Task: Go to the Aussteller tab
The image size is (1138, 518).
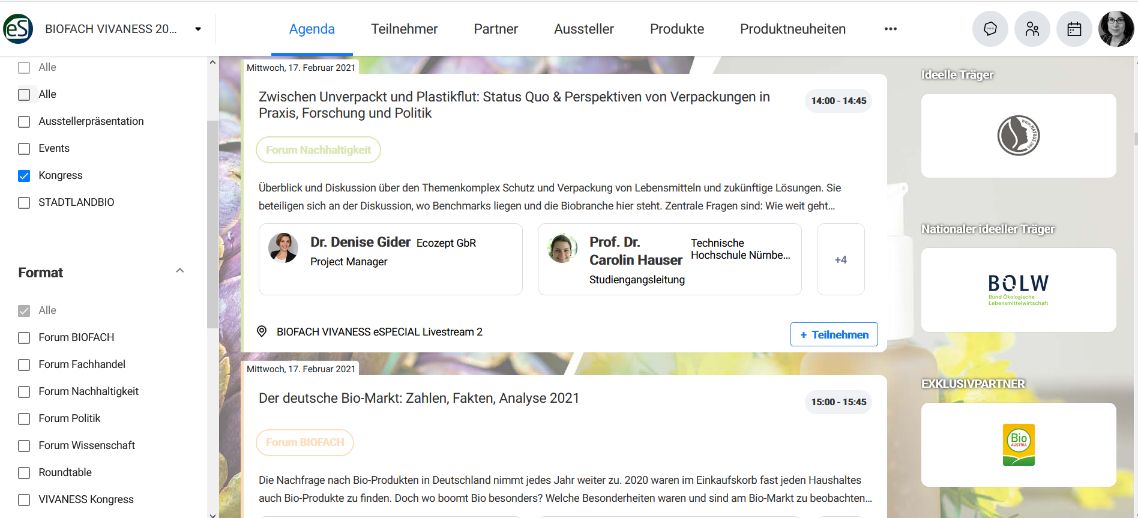Action: coord(584,29)
